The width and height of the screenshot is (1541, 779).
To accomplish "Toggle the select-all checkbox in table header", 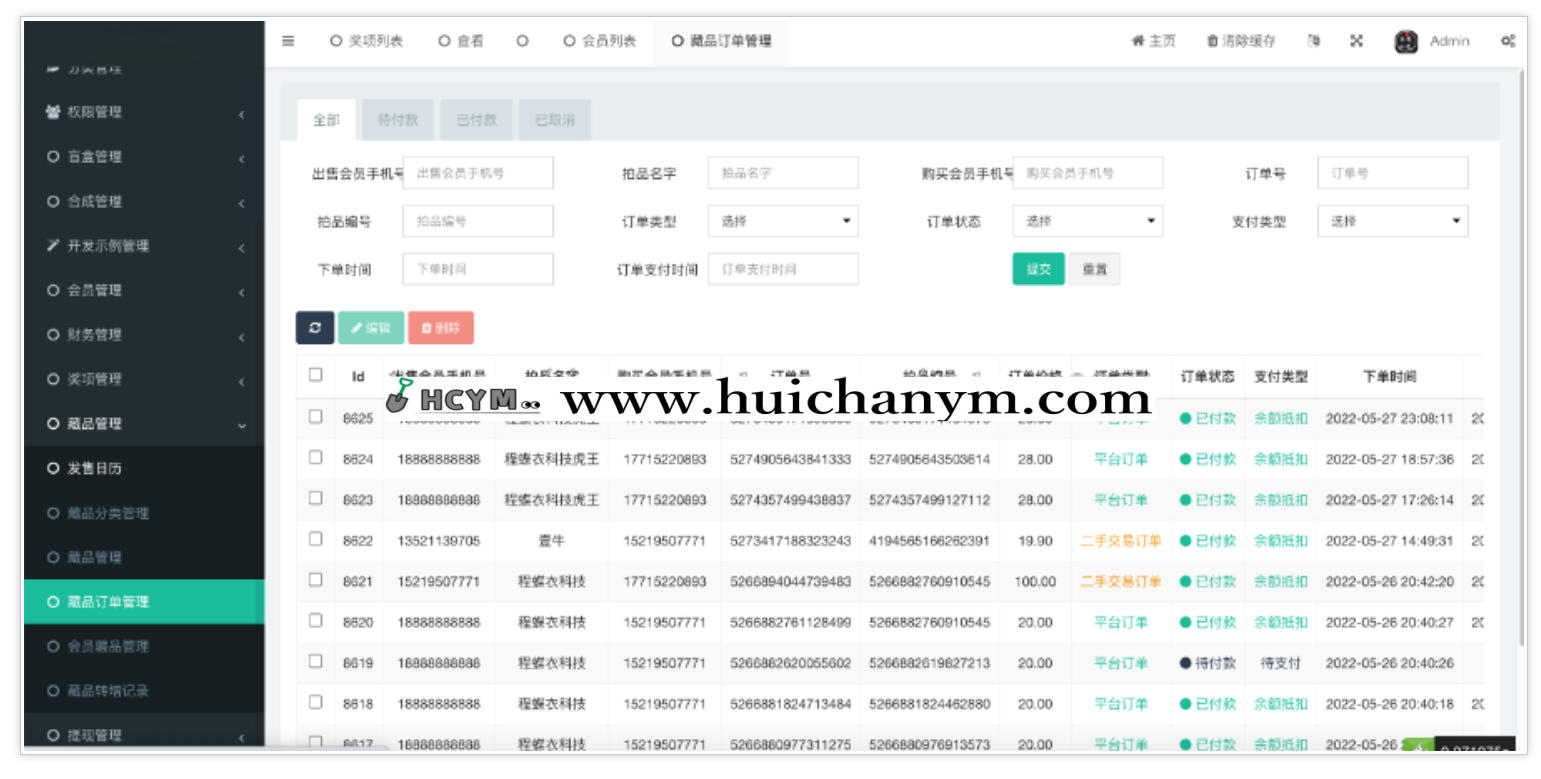I will coord(316,374).
